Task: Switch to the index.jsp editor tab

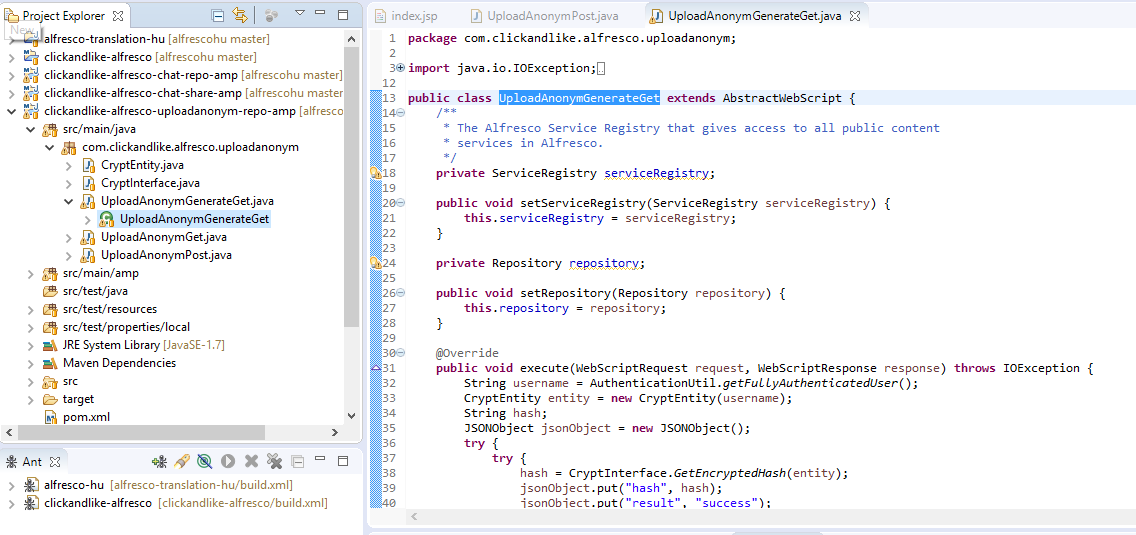Action: pos(414,15)
